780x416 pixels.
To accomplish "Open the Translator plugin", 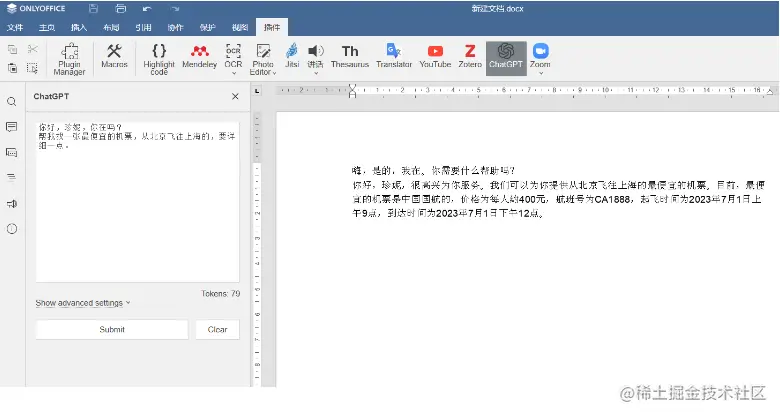I will click(x=393, y=55).
